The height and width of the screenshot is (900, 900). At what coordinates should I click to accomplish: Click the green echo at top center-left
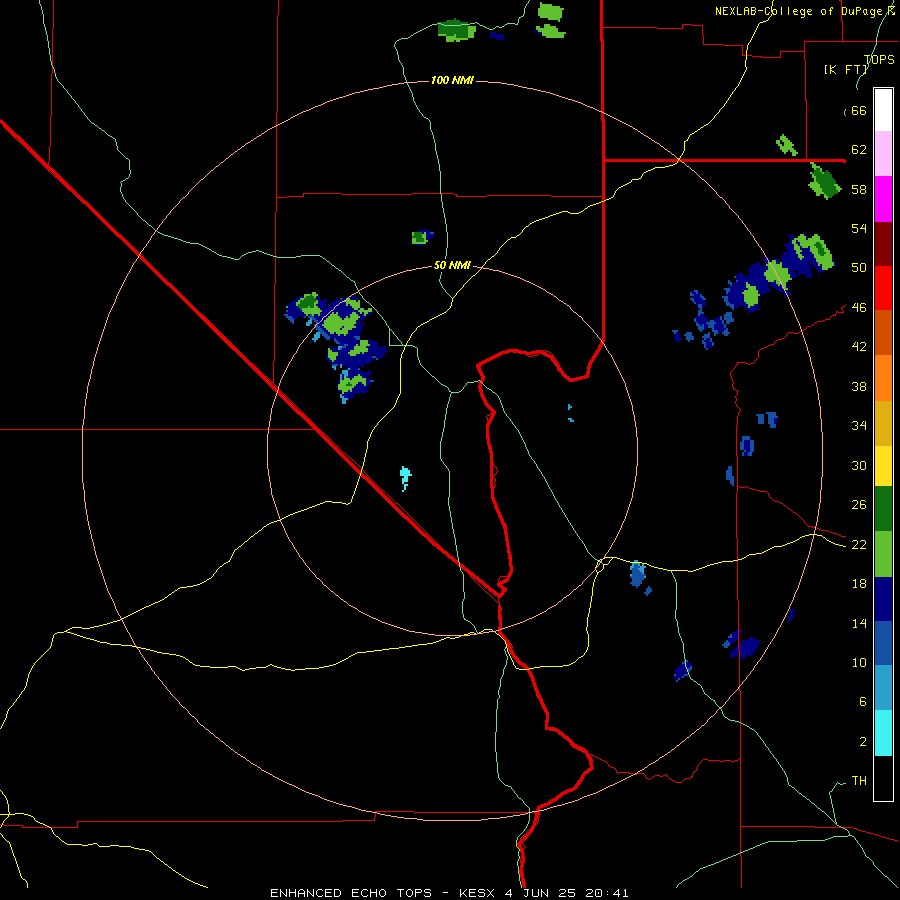[456, 30]
